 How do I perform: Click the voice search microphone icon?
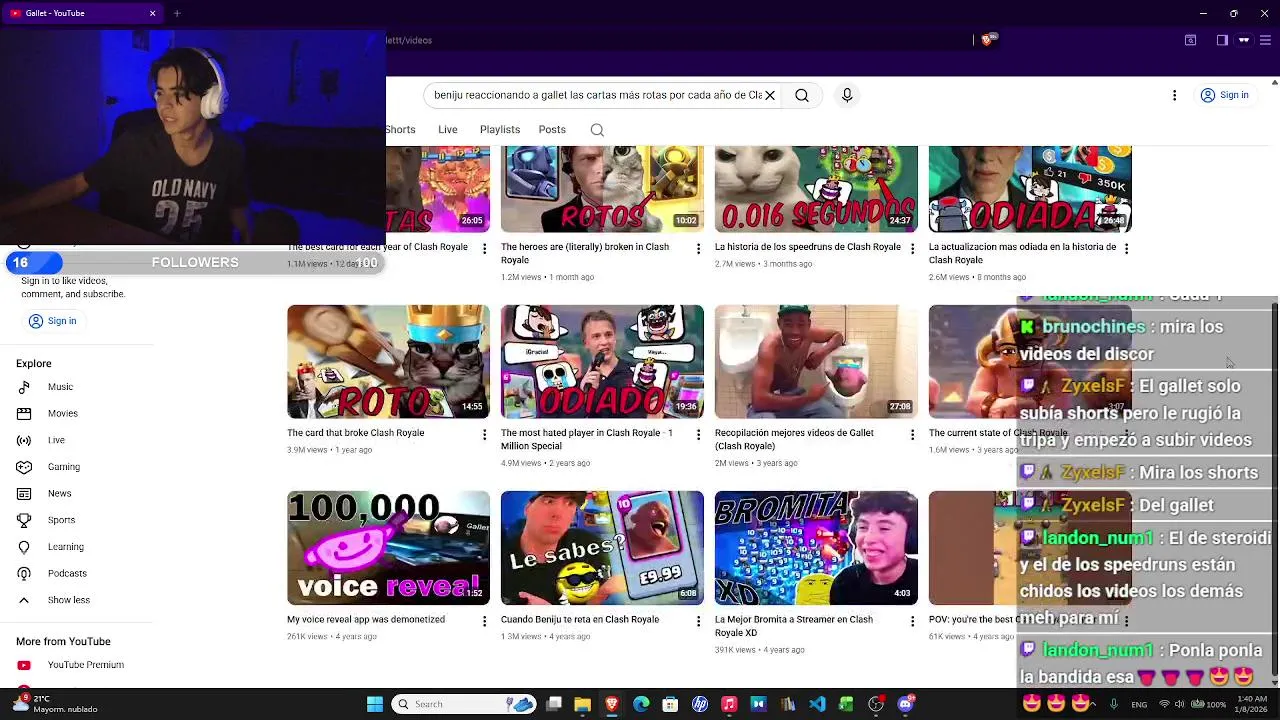click(847, 95)
